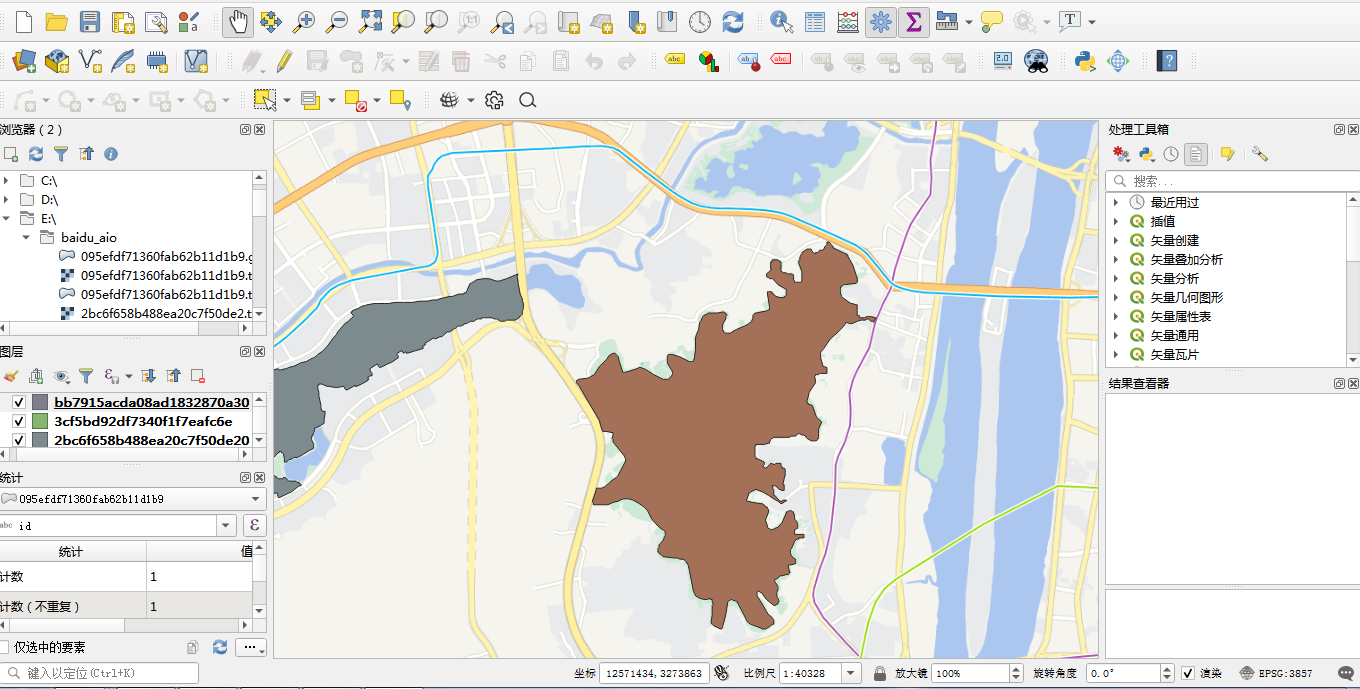Screen dimensions: 1360x689
Task: Open EPSG:3857 CRS settings
Action: [1275, 673]
